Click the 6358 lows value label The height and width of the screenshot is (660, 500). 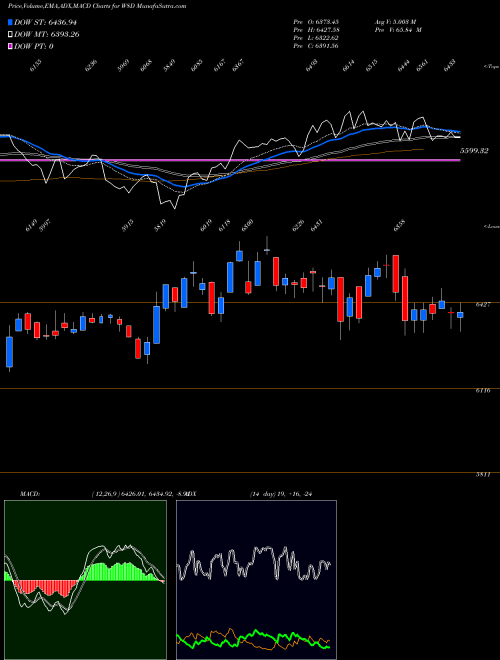coord(399,226)
